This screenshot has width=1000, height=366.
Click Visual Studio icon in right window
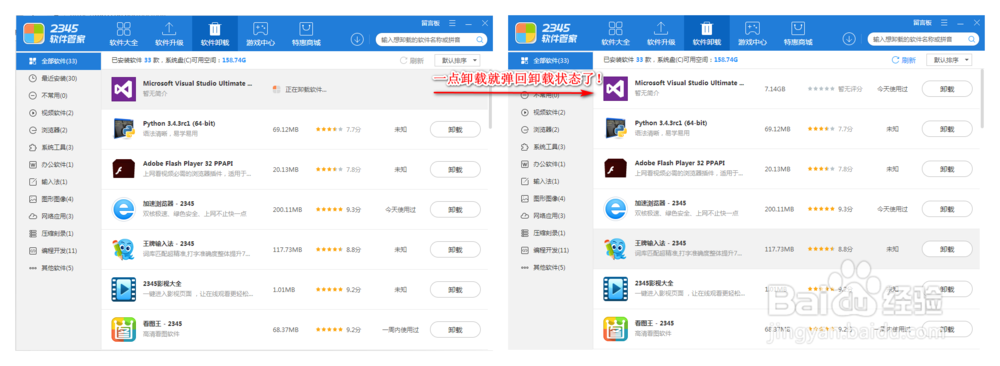(614, 89)
